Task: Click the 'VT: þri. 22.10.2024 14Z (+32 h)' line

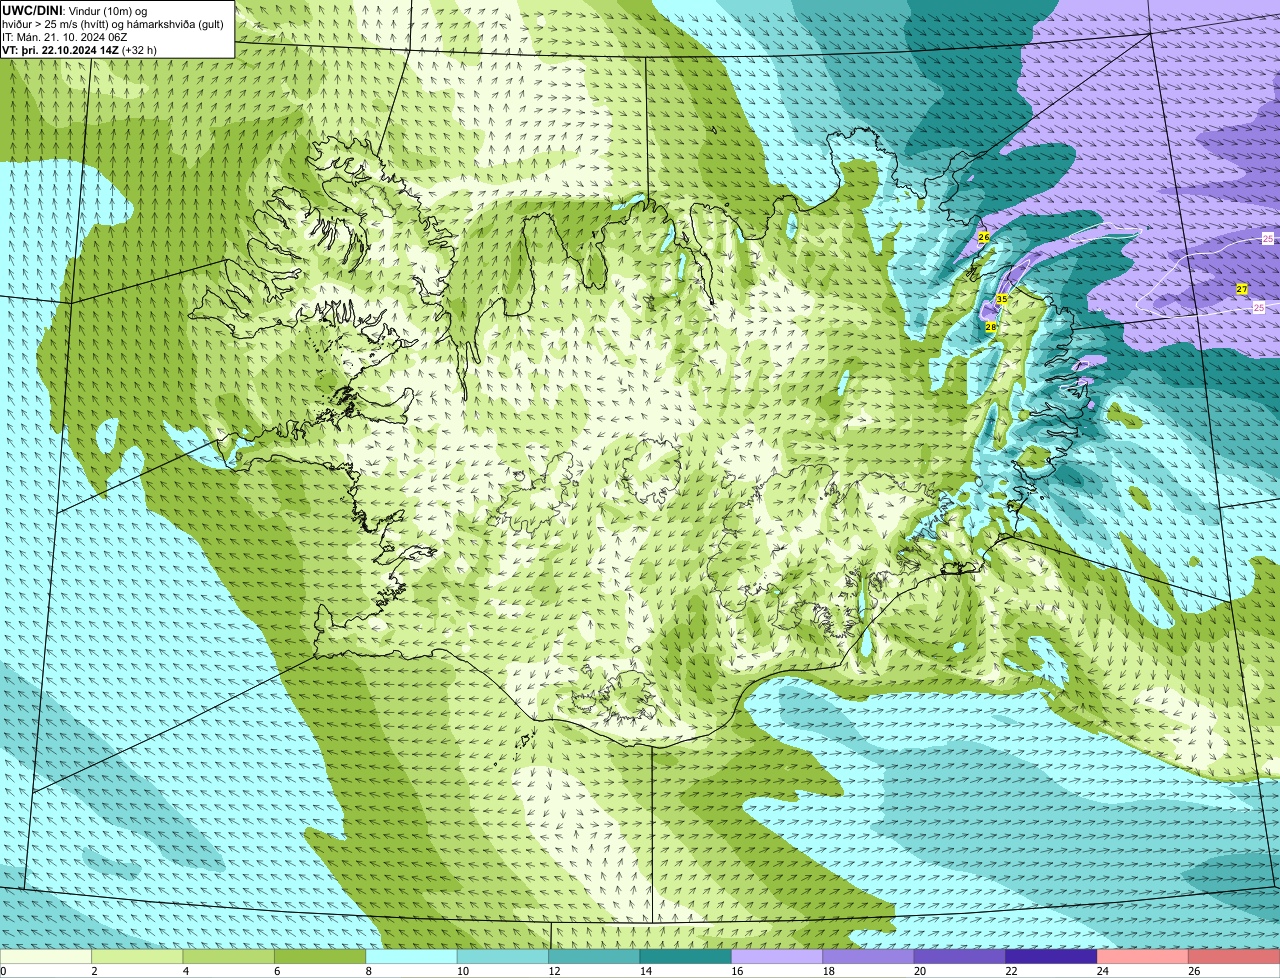Action: tap(79, 50)
